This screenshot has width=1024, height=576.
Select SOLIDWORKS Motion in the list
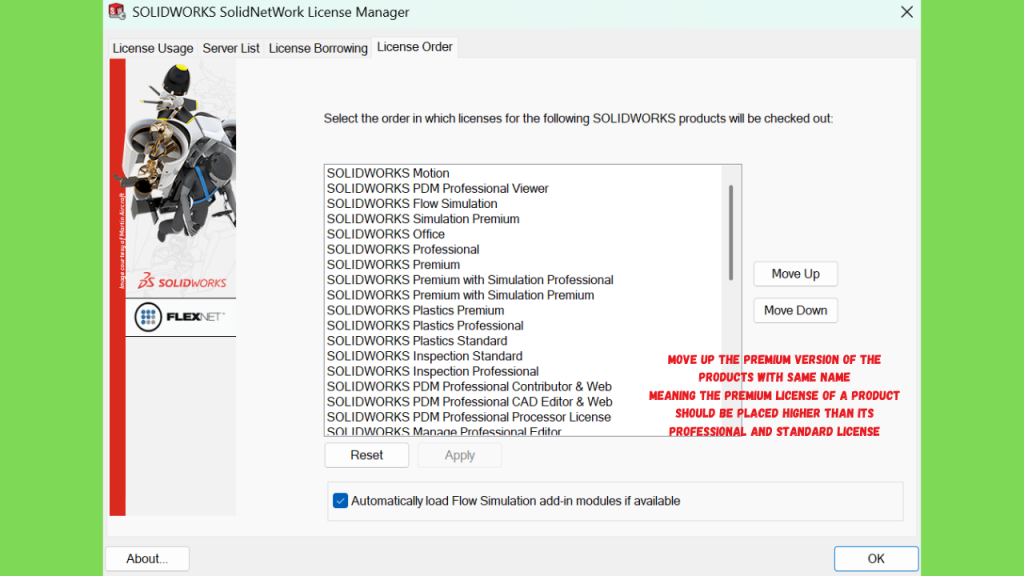pos(523,173)
